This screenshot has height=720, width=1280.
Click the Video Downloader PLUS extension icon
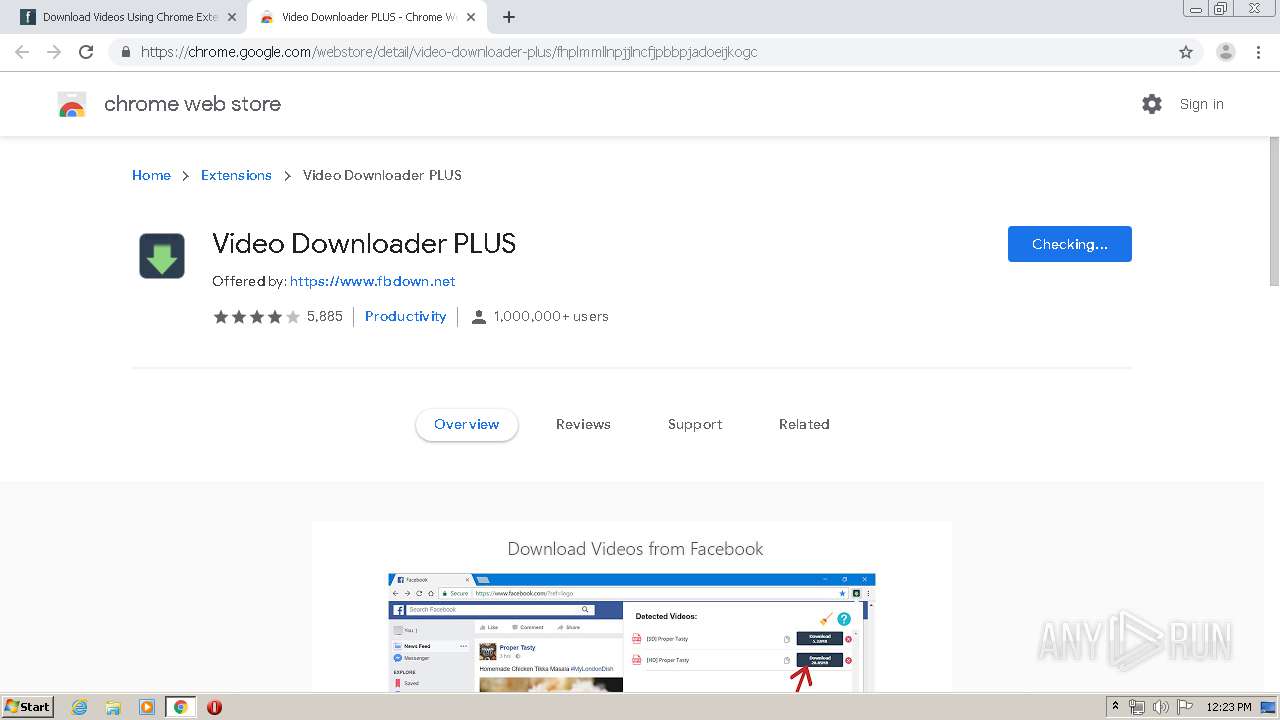(x=162, y=256)
